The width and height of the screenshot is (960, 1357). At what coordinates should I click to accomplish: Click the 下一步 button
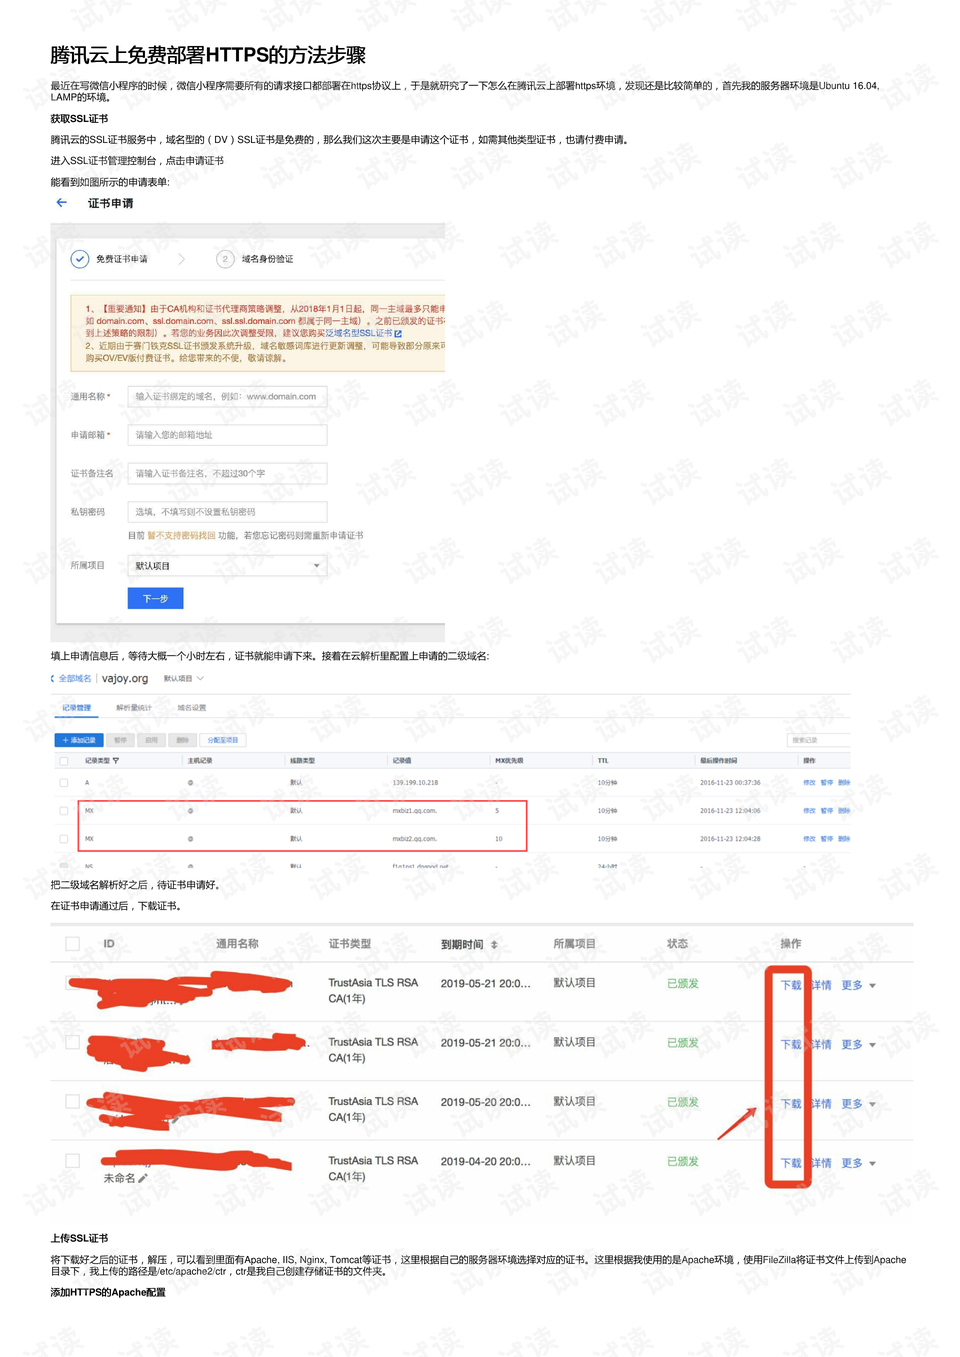pyautogui.click(x=155, y=598)
